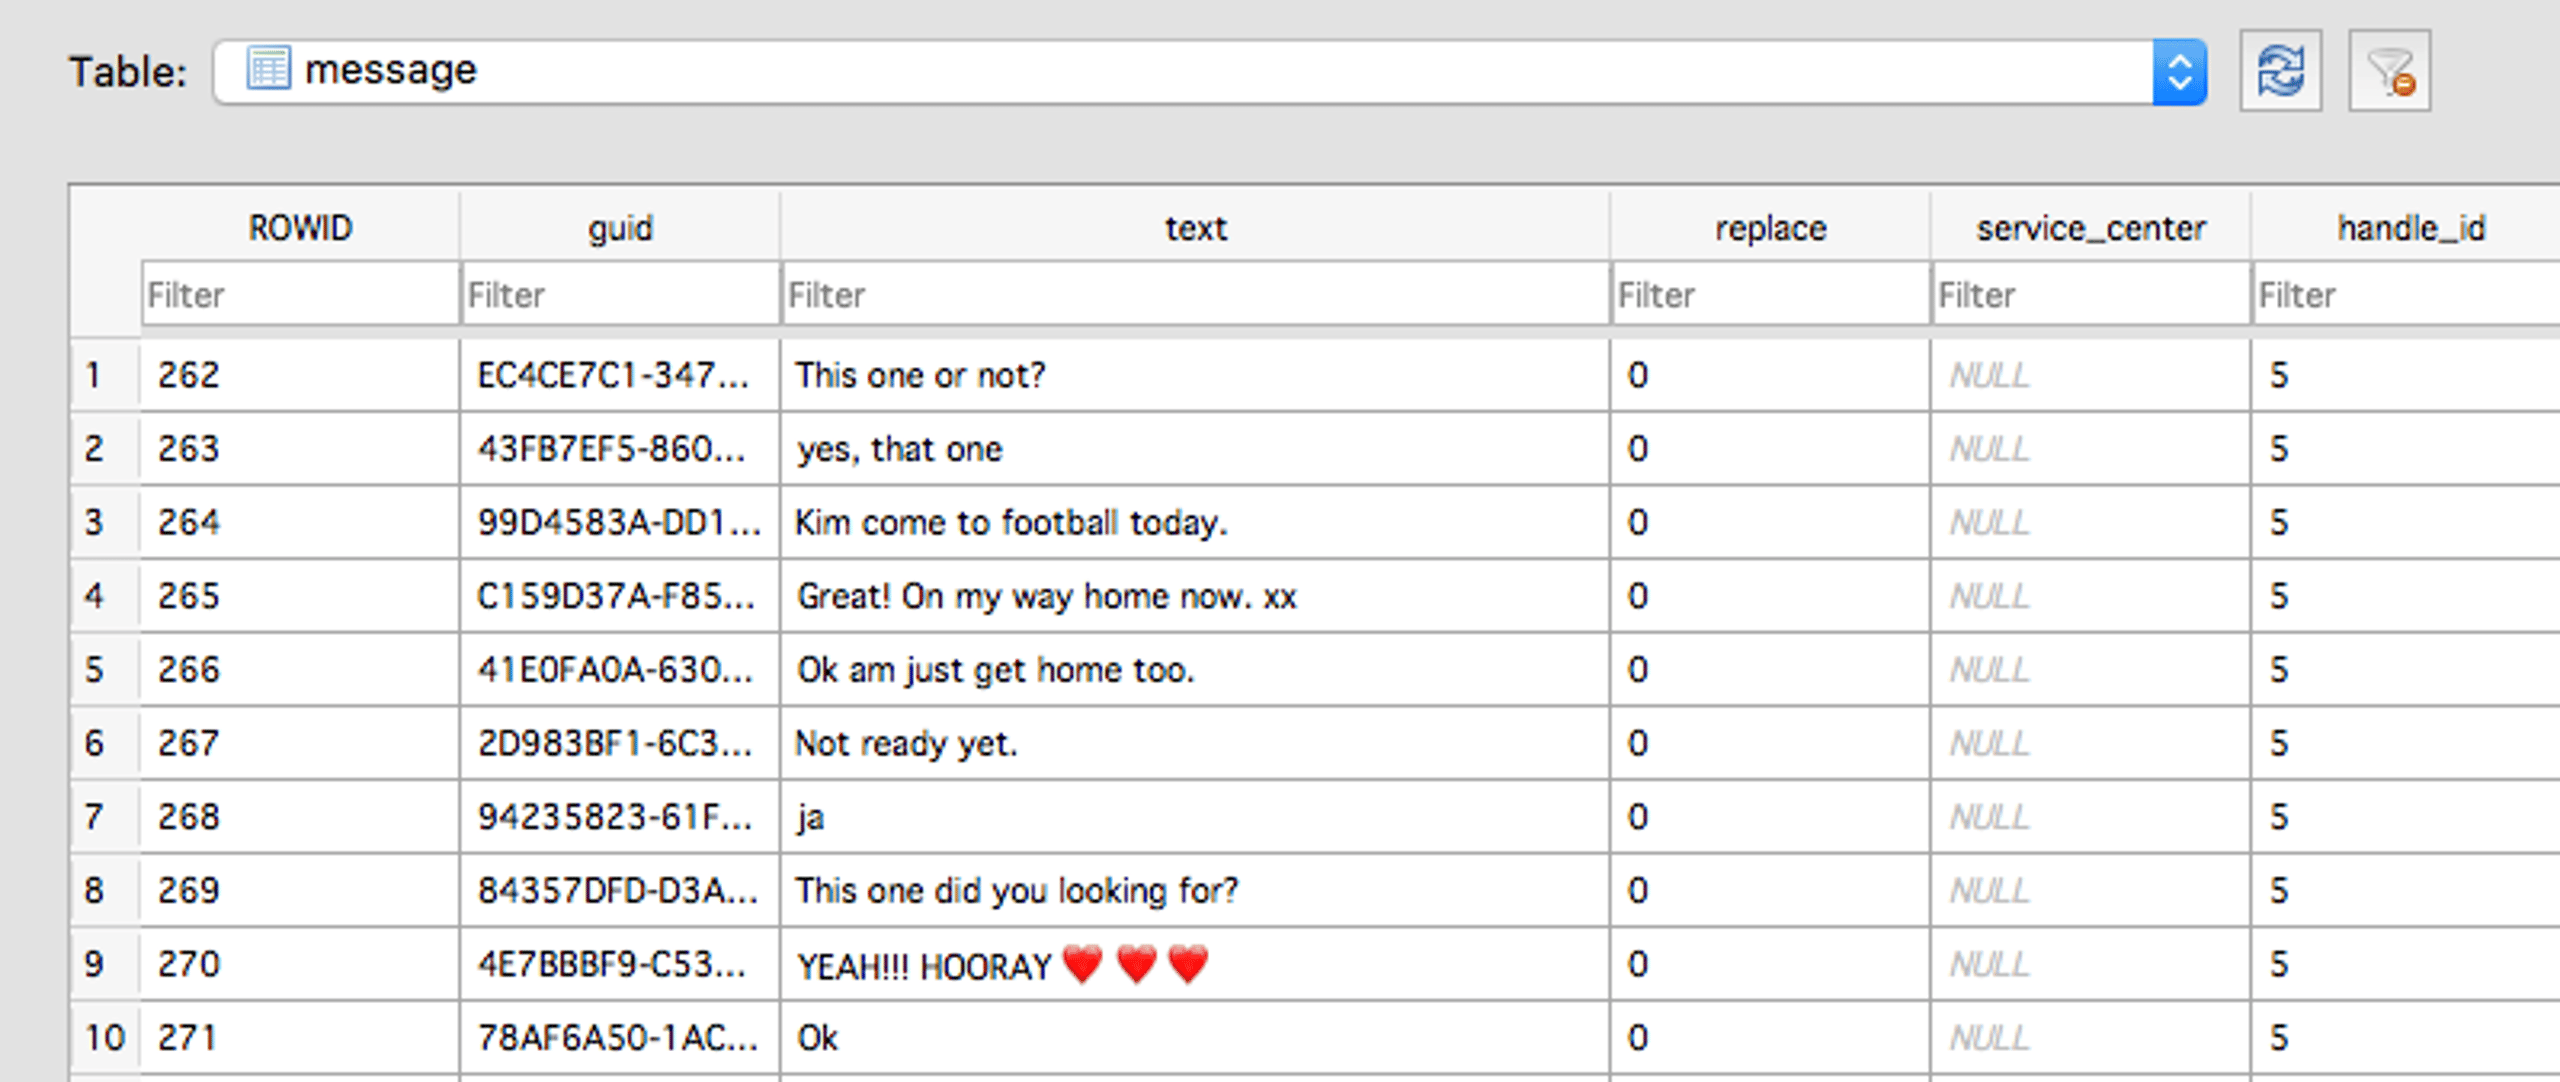Click the clear all filters icon
The width and height of the screenshot is (2560, 1082).
click(2389, 71)
